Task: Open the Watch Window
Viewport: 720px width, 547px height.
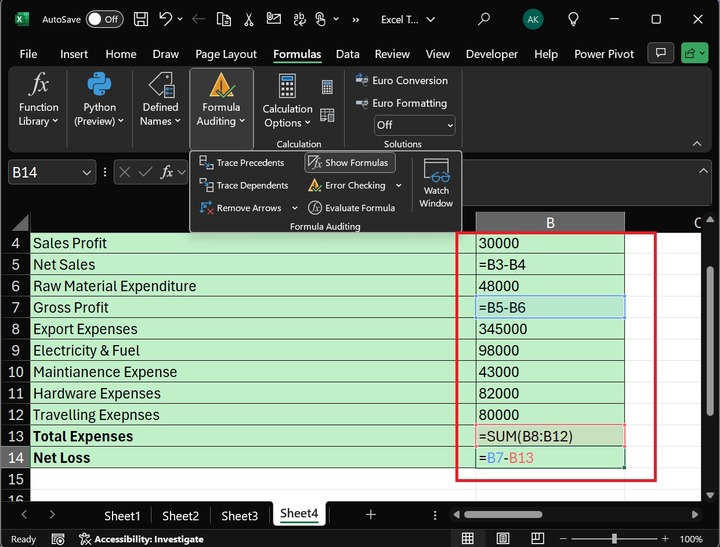Action: coord(436,182)
